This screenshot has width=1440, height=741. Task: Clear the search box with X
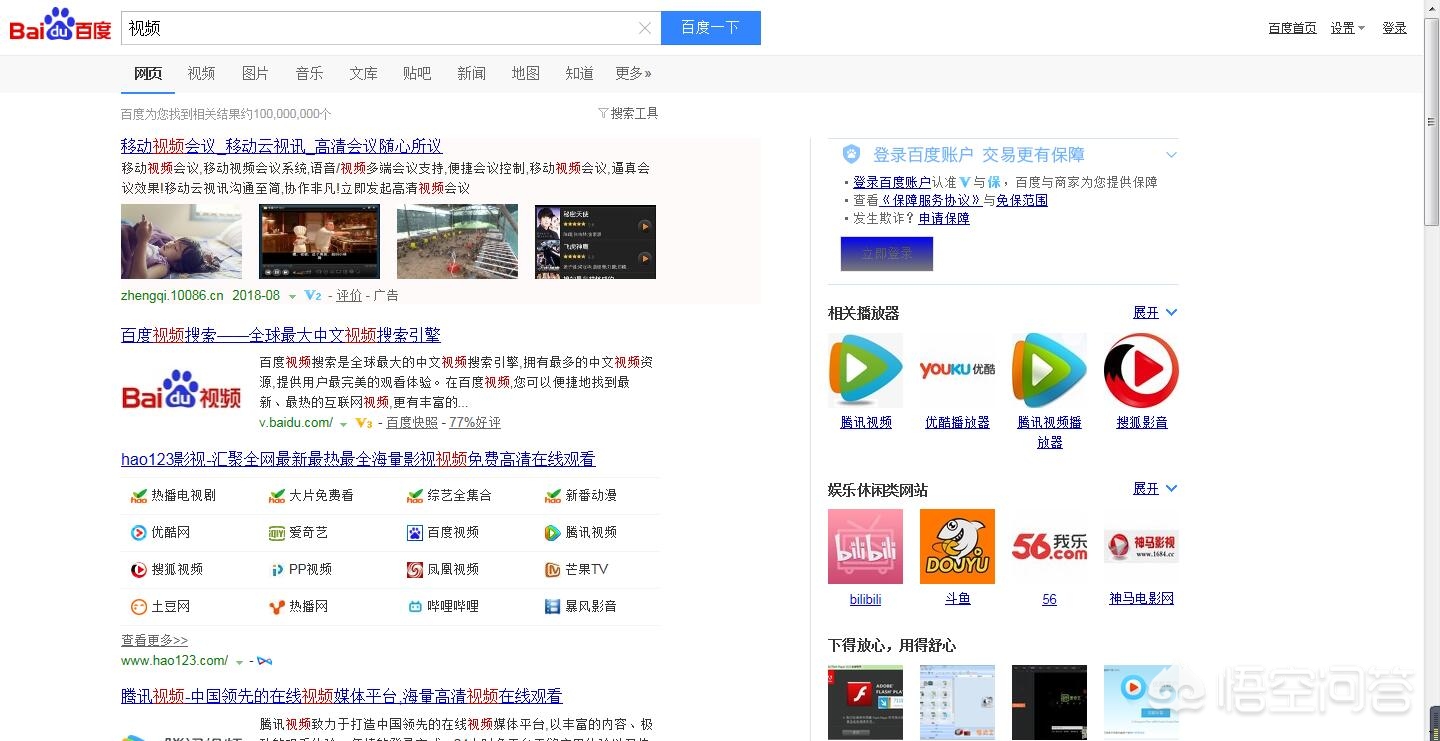pyautogui.click(x=645, y=28)
